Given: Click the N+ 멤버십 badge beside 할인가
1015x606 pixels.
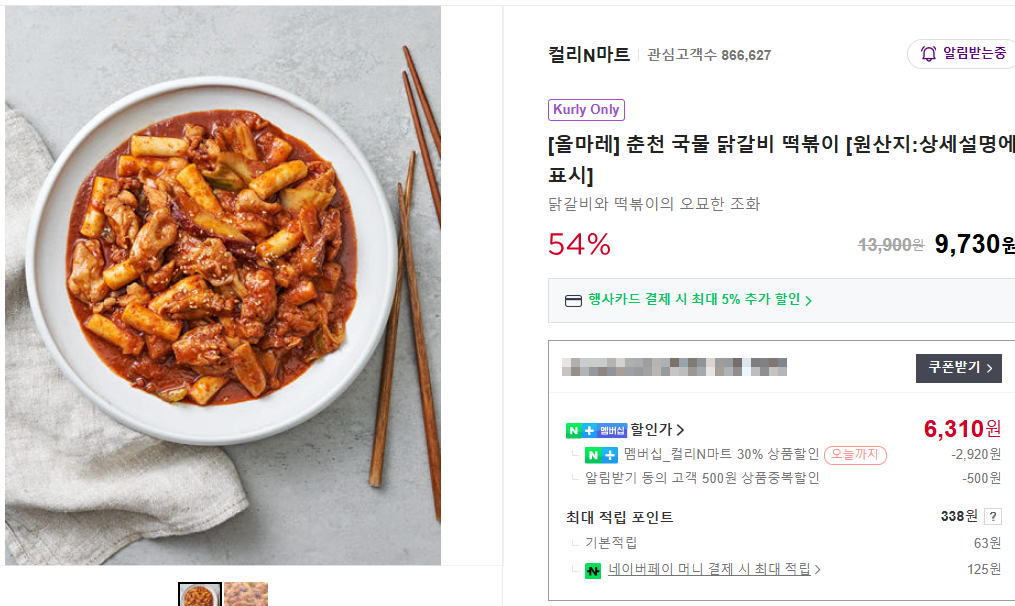Looking at the screenshot, I should [596, 430].
